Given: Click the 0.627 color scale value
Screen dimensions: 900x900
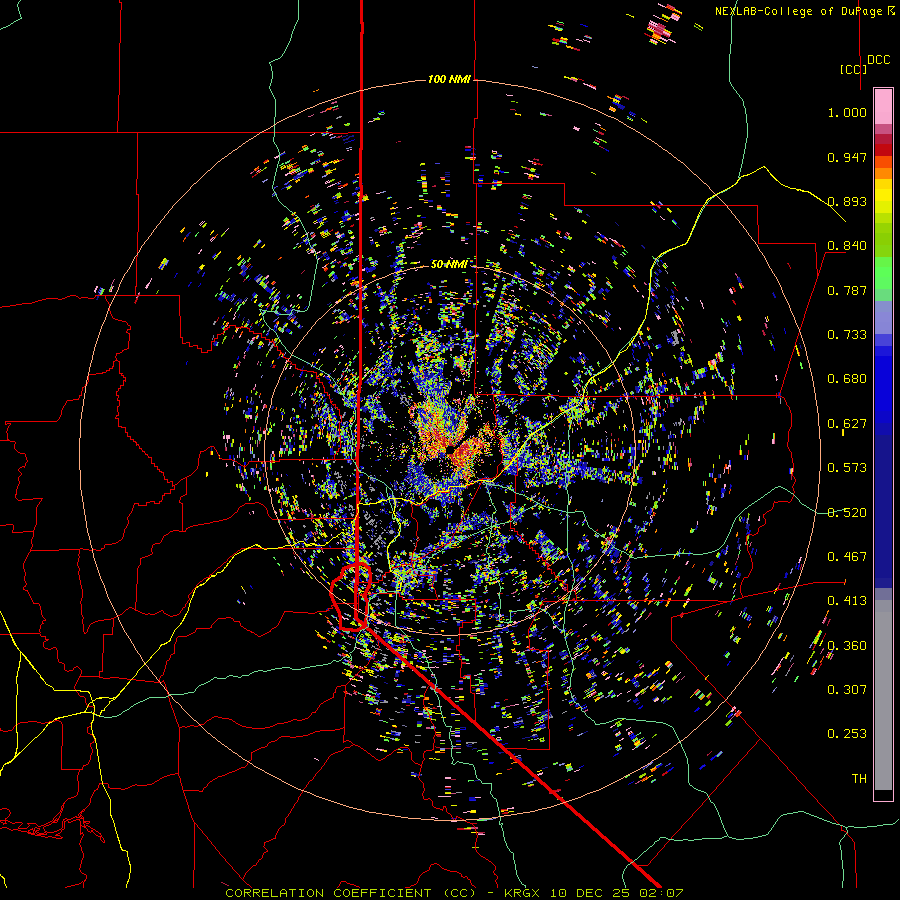Looking at the screenshot, I should (x=847, y=424).
